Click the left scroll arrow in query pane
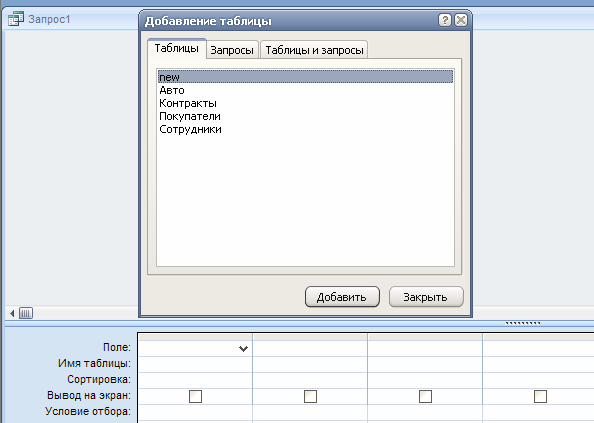Screen dimensions: 594x423 click(12, 313)
